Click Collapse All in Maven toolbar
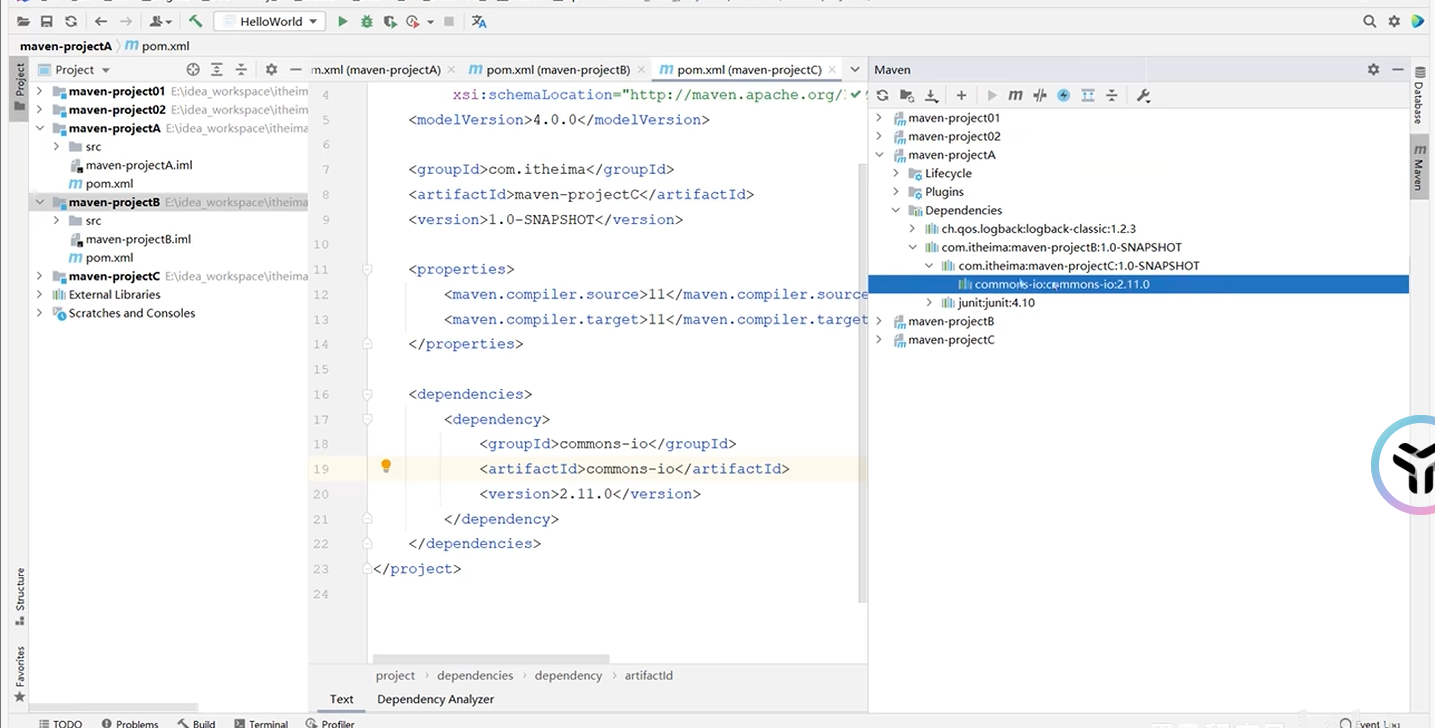This screenshot has height=728, width=1435. (1111, 95)
